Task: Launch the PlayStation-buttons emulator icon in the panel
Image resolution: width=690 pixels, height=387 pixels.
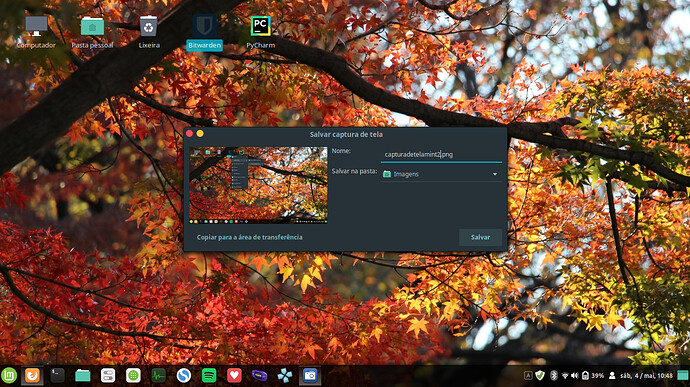Action: pos(285,376)
